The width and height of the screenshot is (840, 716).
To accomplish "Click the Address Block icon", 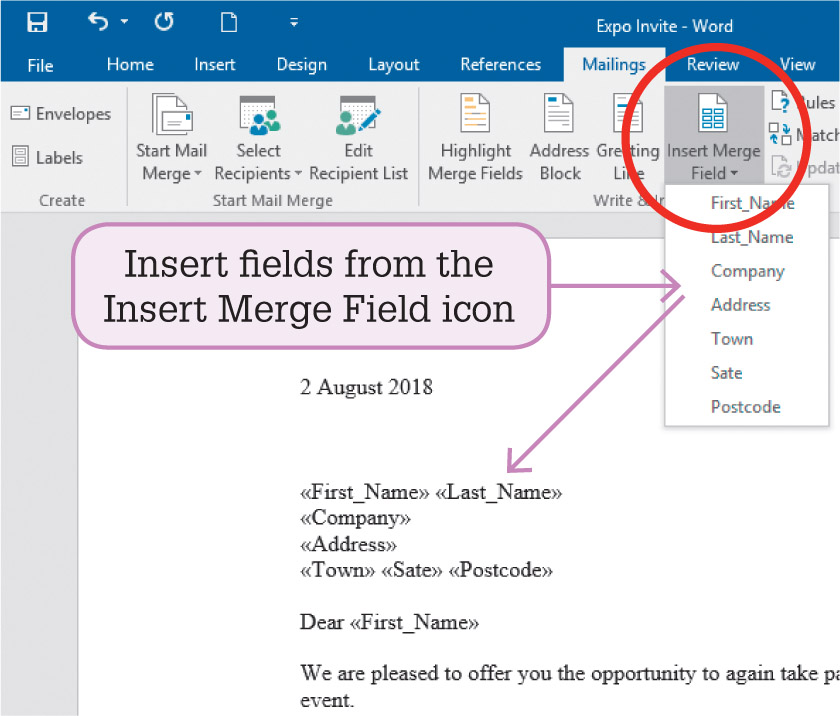I will pos(559,112).
